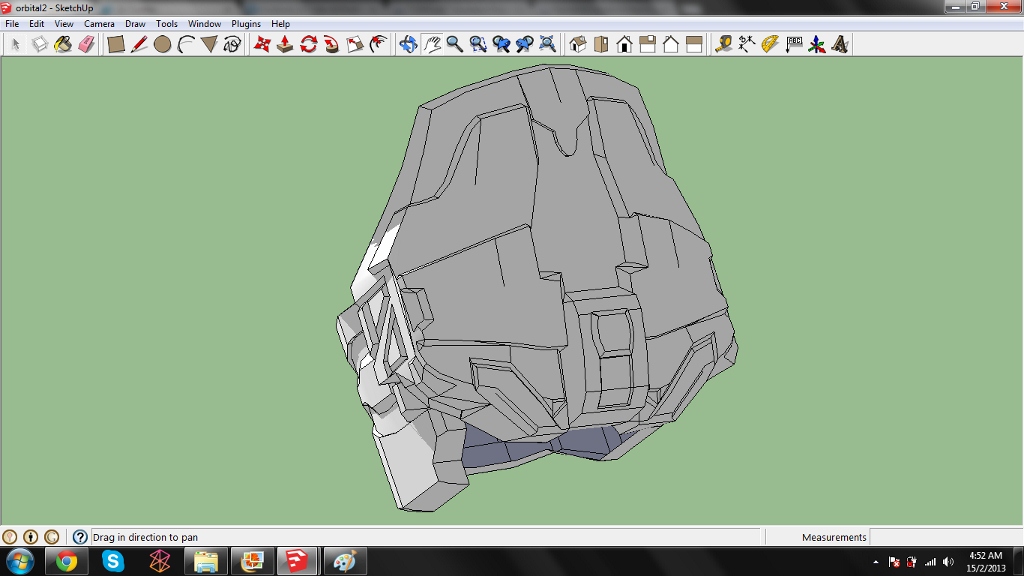Show hidden system tray icons
Viewport: 1024px width, 576px height.
[876, 562]
